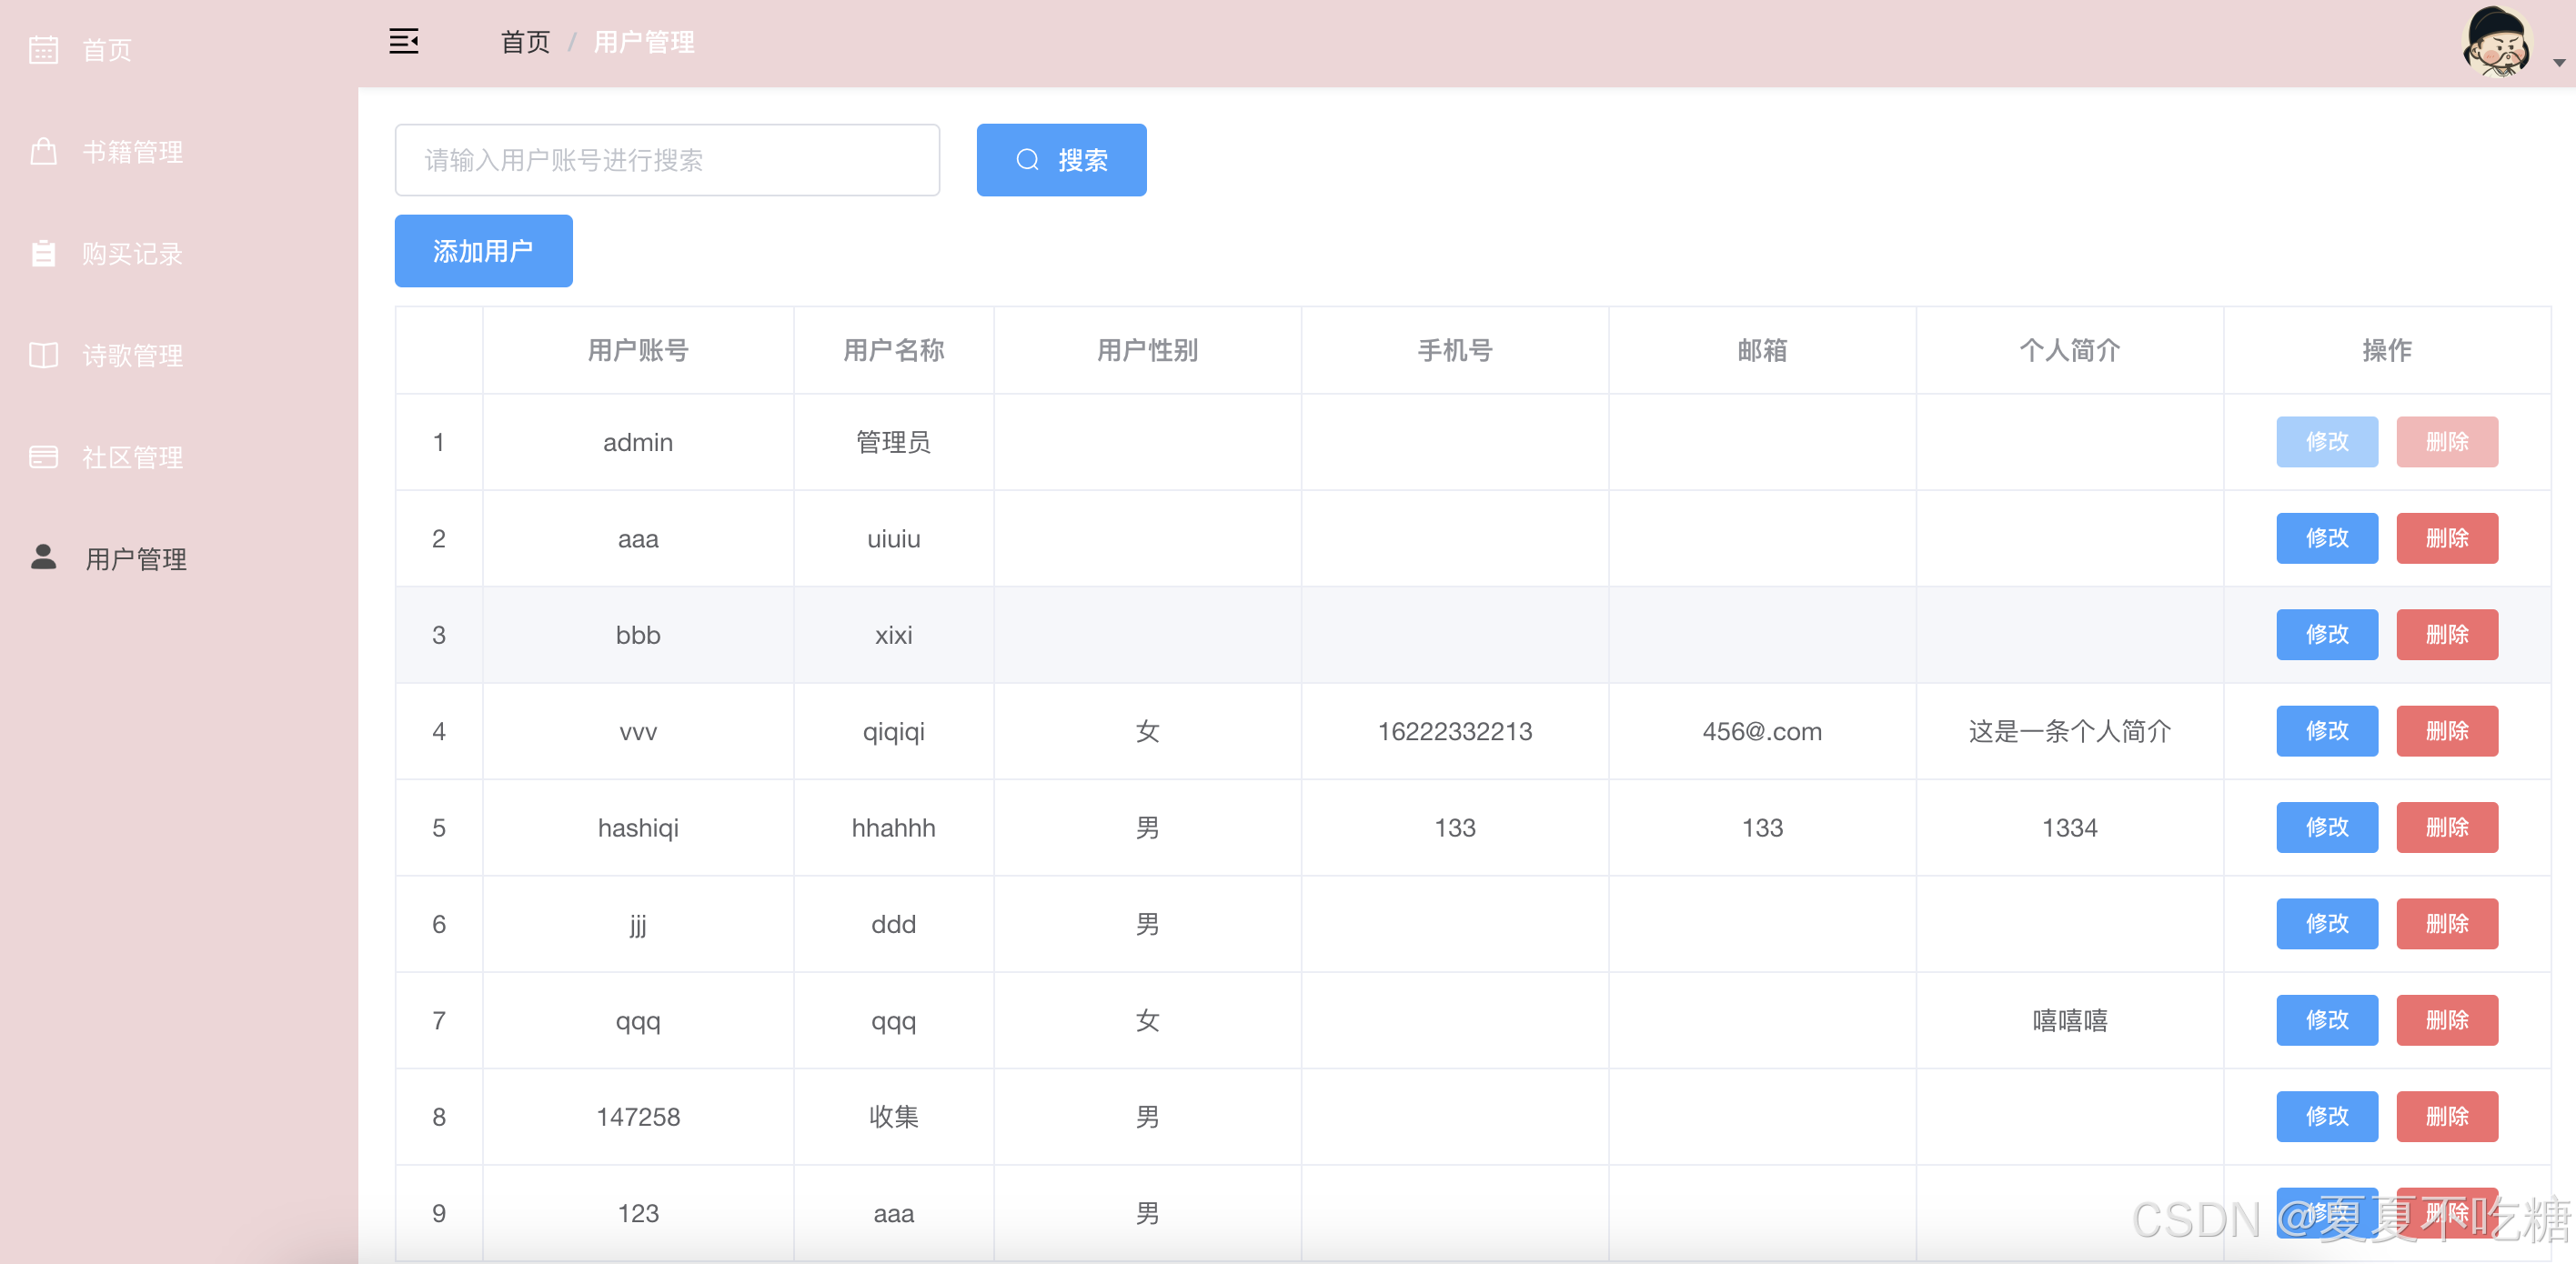Screen dimensions: 2576x1264
Task: Focus the user account search field
Action: coord(667,160)
